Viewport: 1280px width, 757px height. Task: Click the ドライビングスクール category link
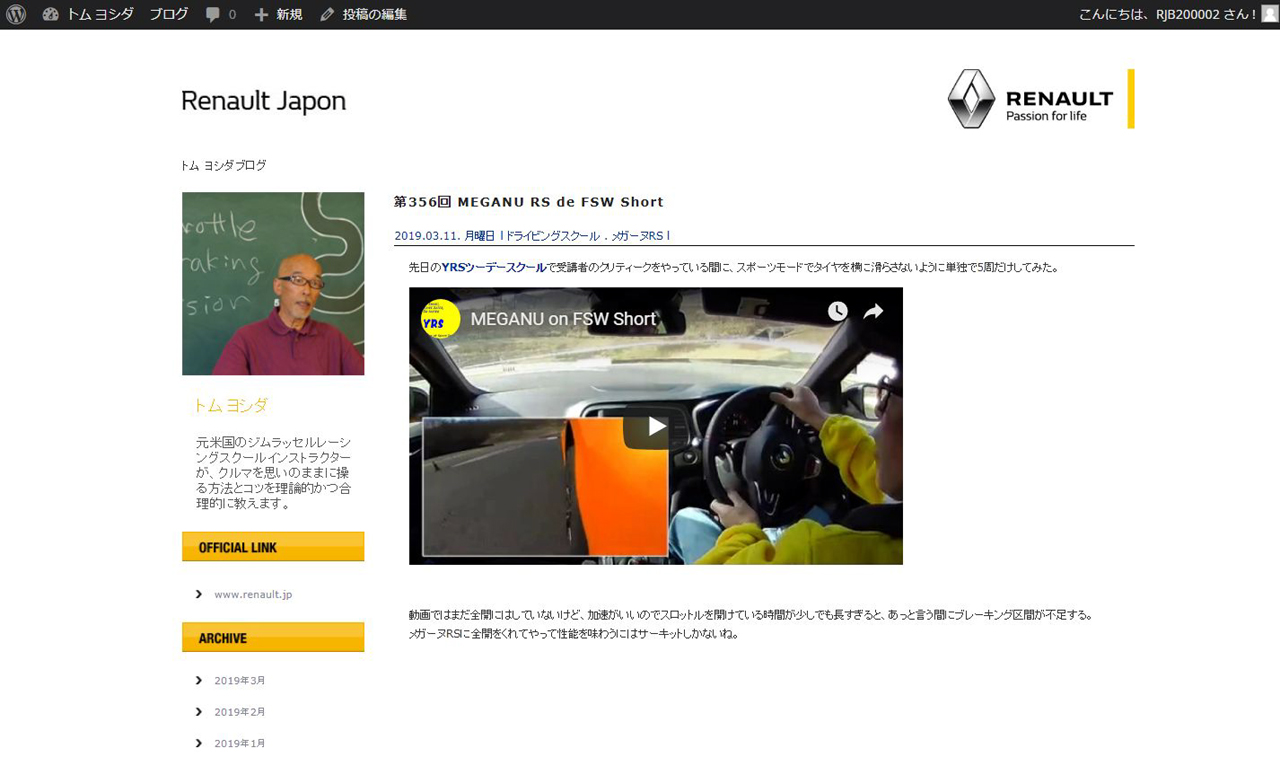click(552, 236)
